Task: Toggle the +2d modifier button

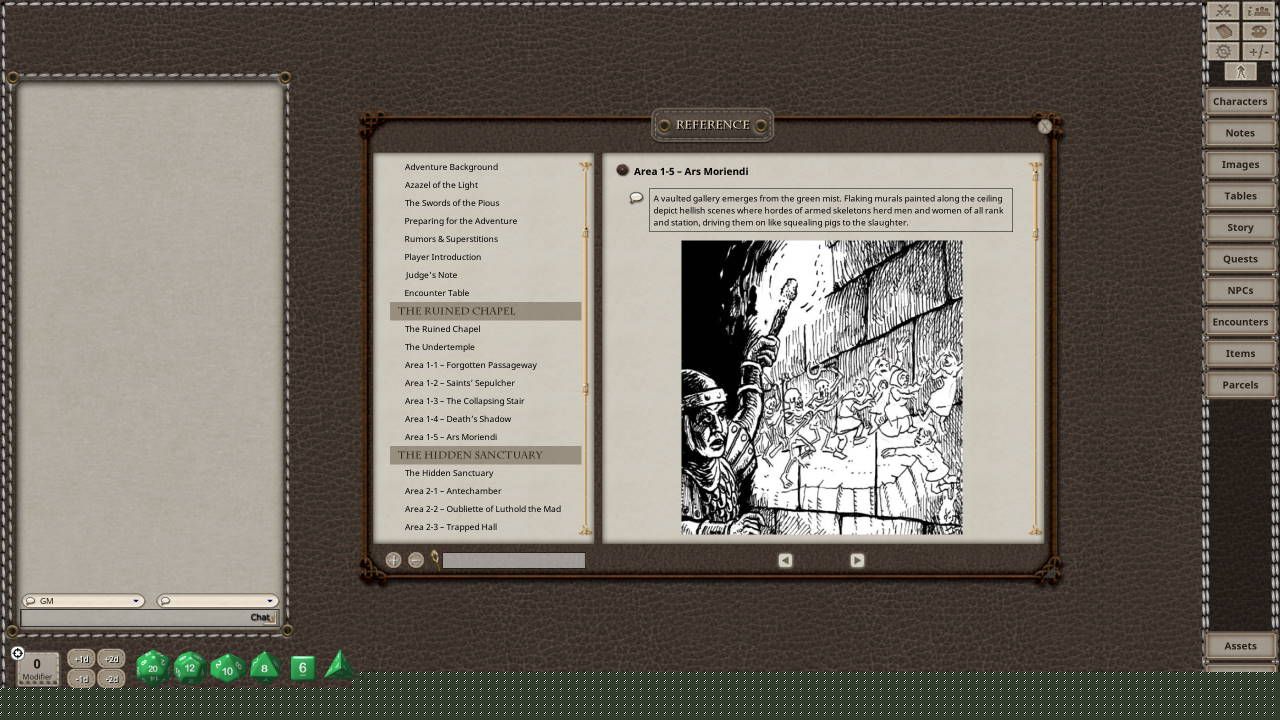Action: 111,658
